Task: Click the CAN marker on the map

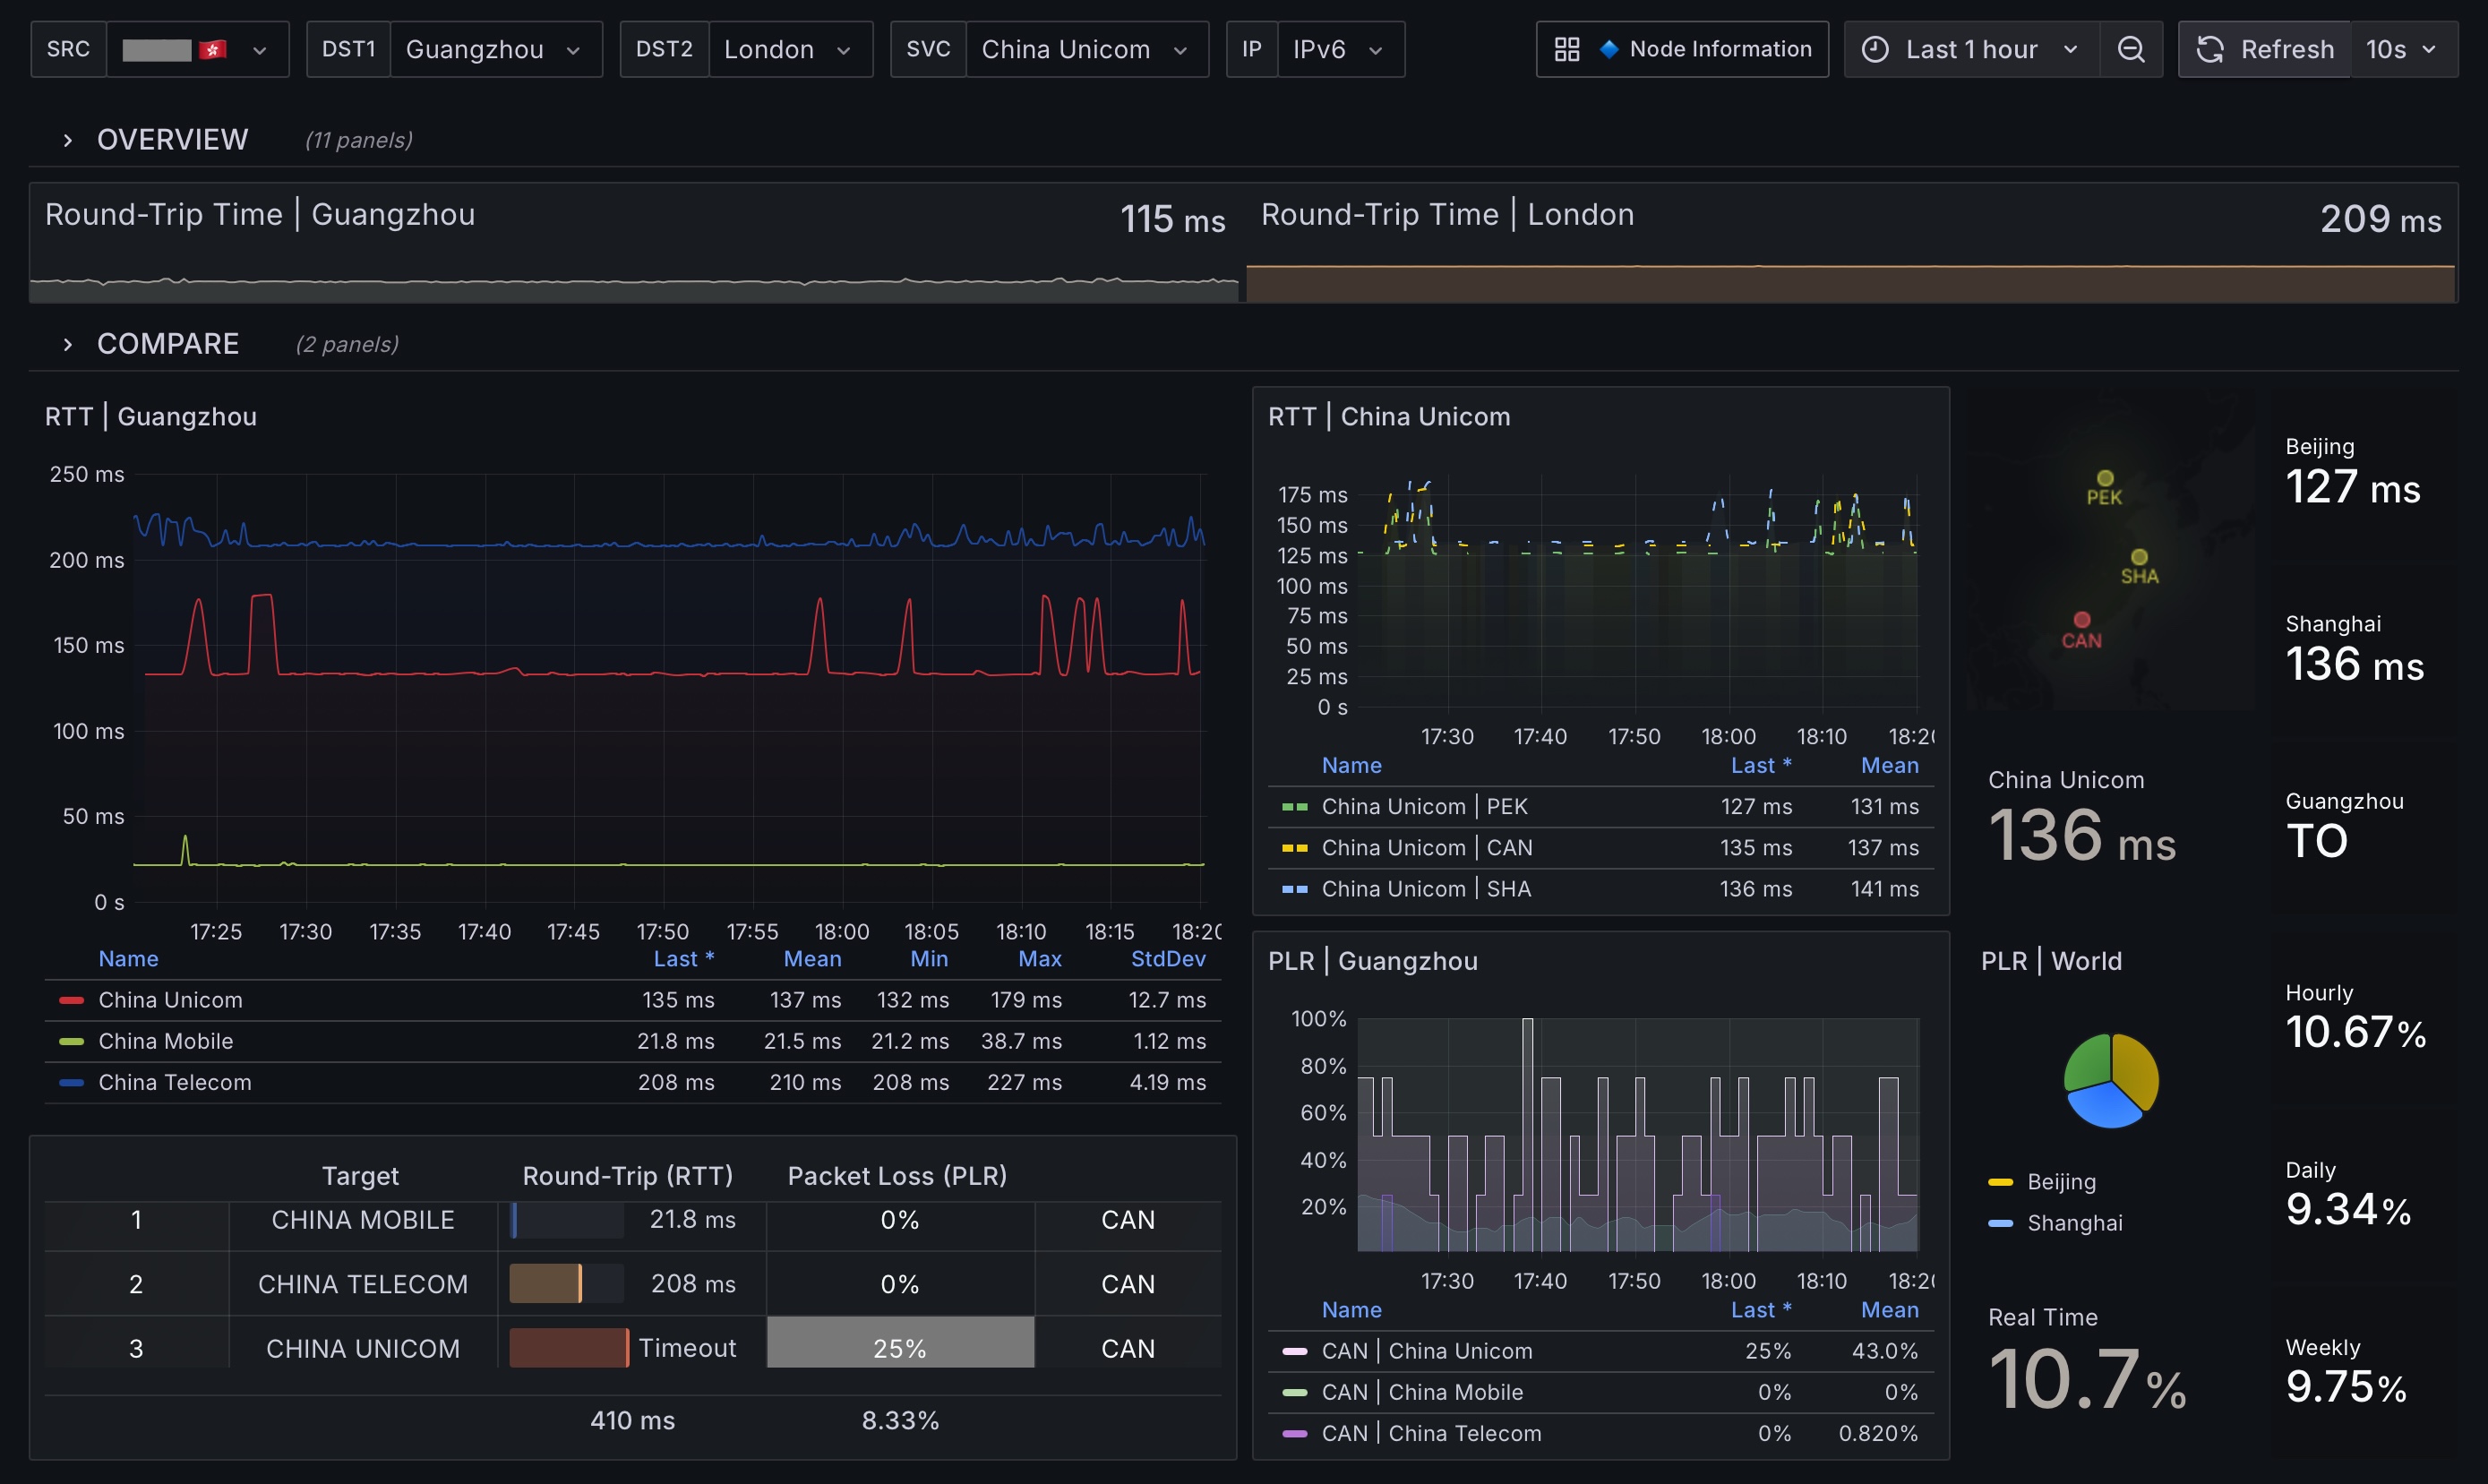Action: [x=2082, y=620]
